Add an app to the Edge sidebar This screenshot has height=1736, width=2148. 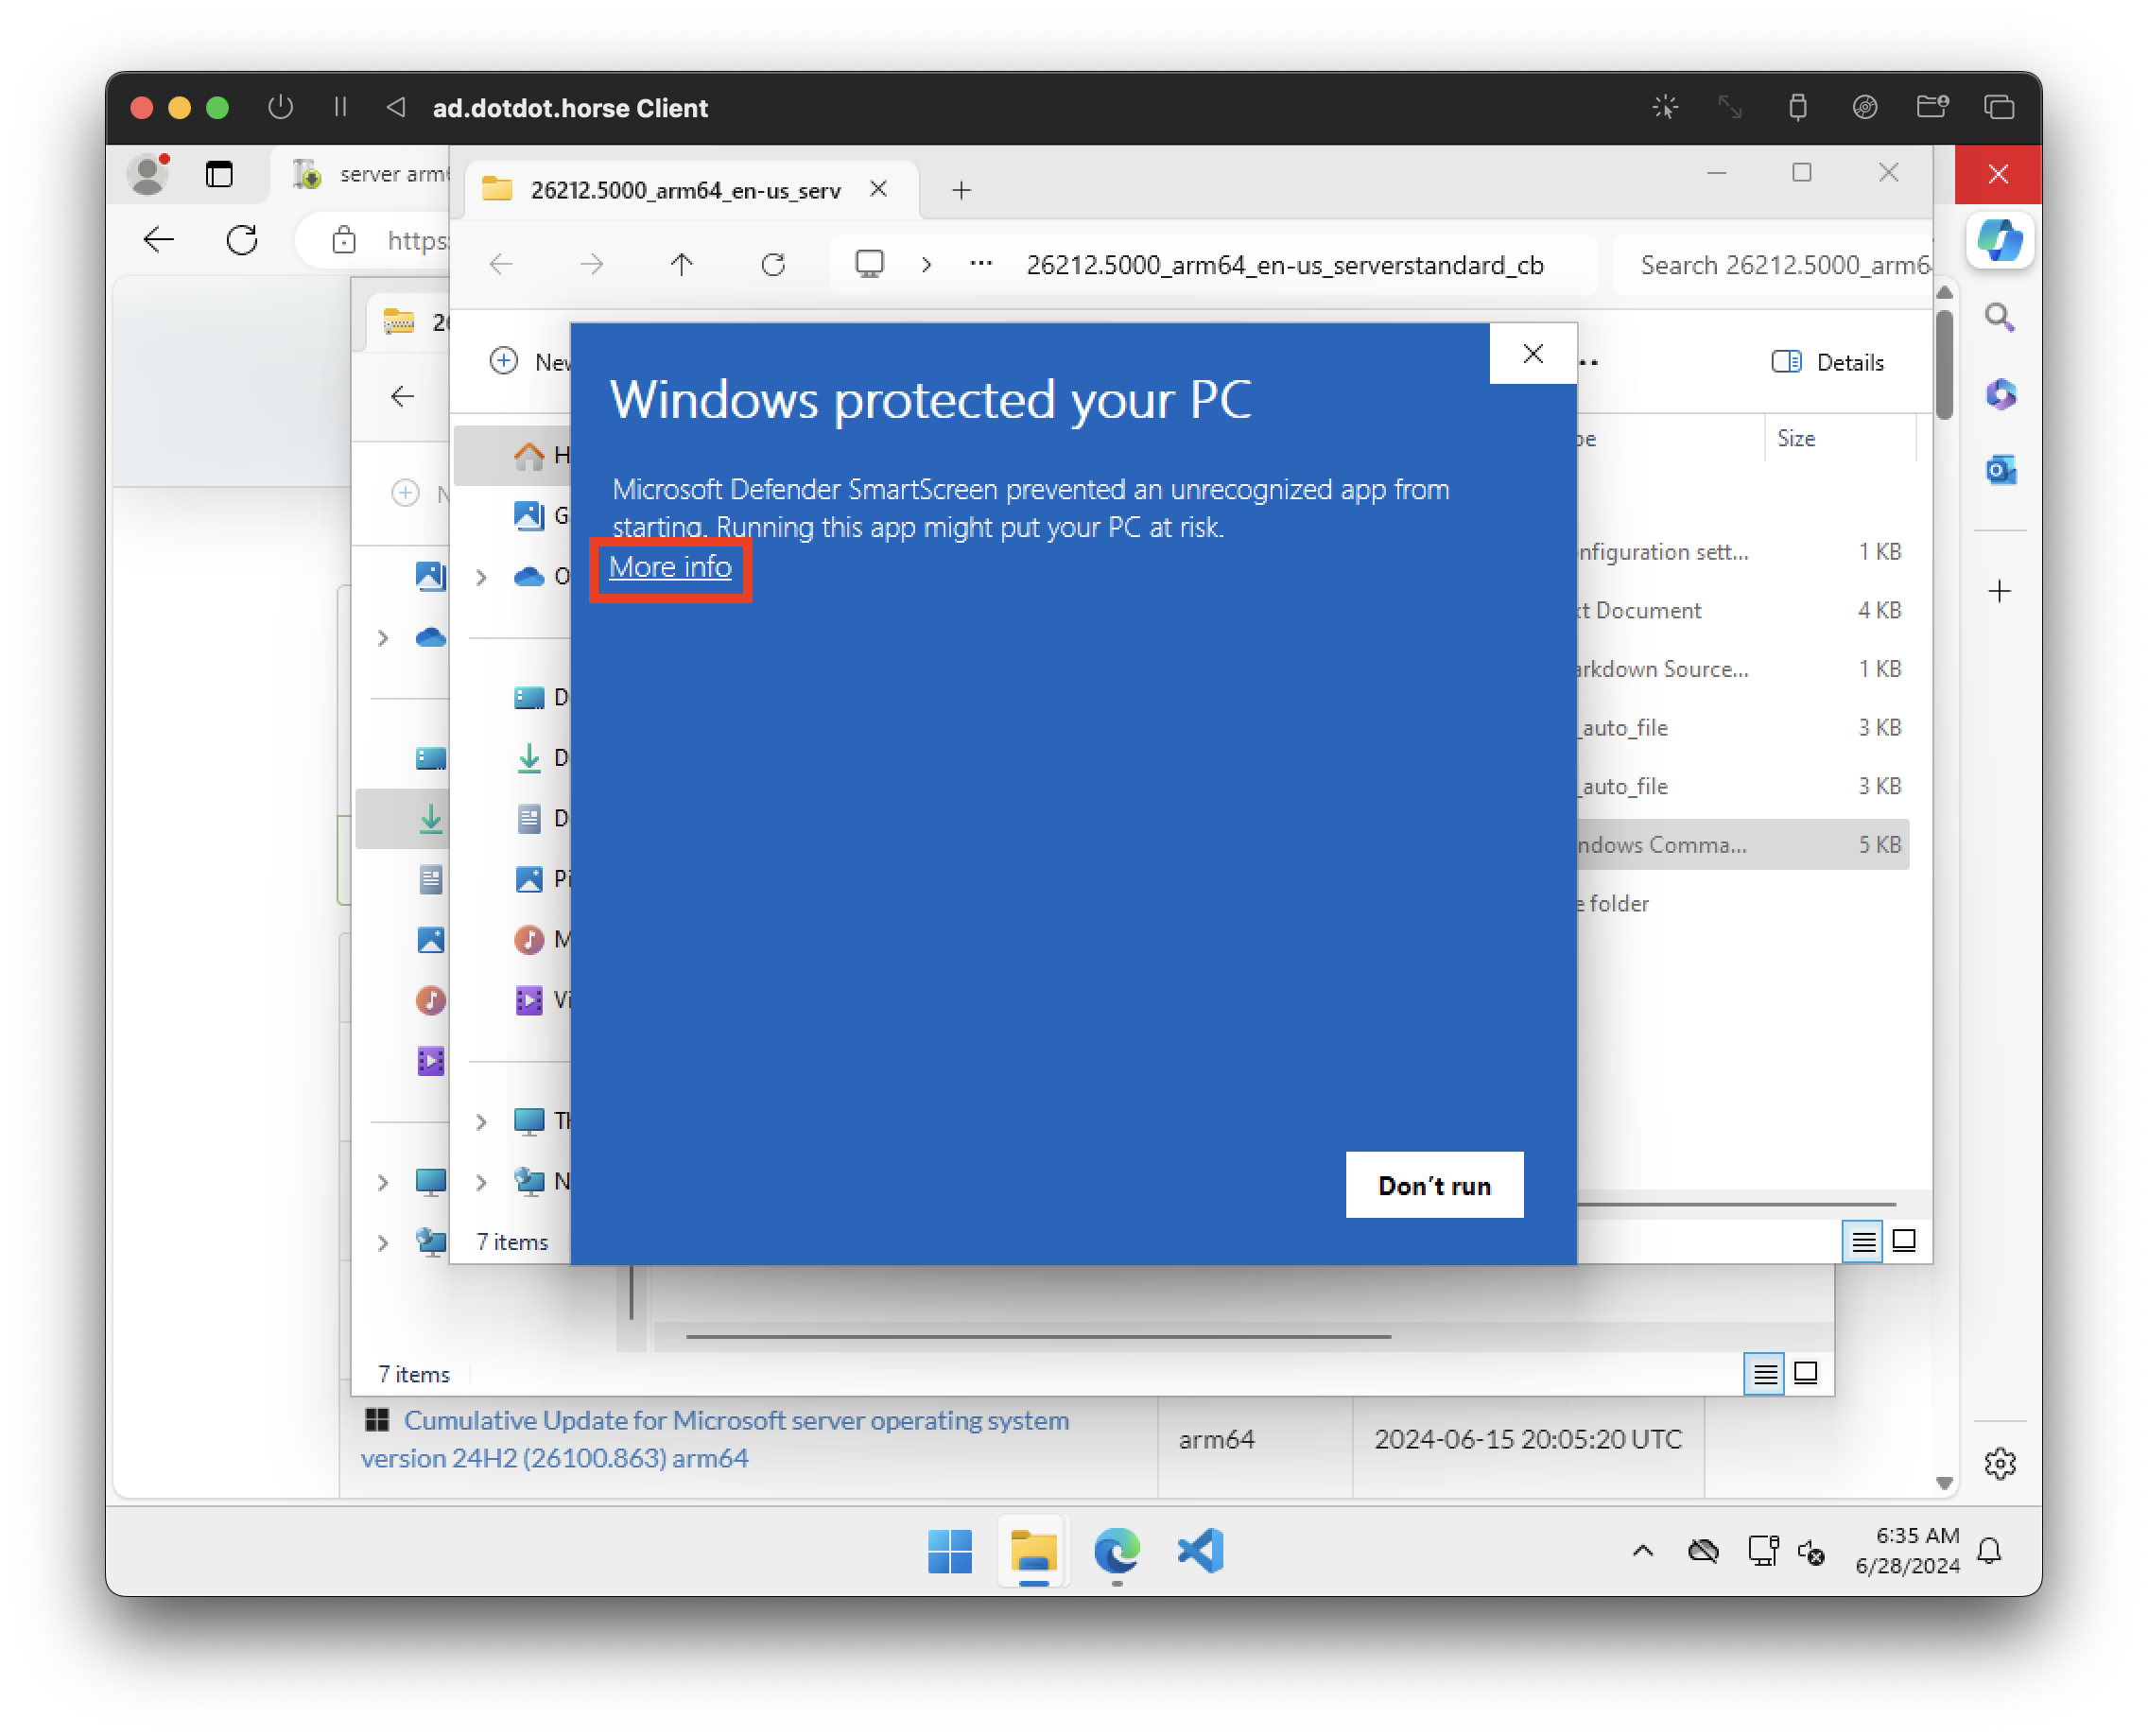[1998, 591]
